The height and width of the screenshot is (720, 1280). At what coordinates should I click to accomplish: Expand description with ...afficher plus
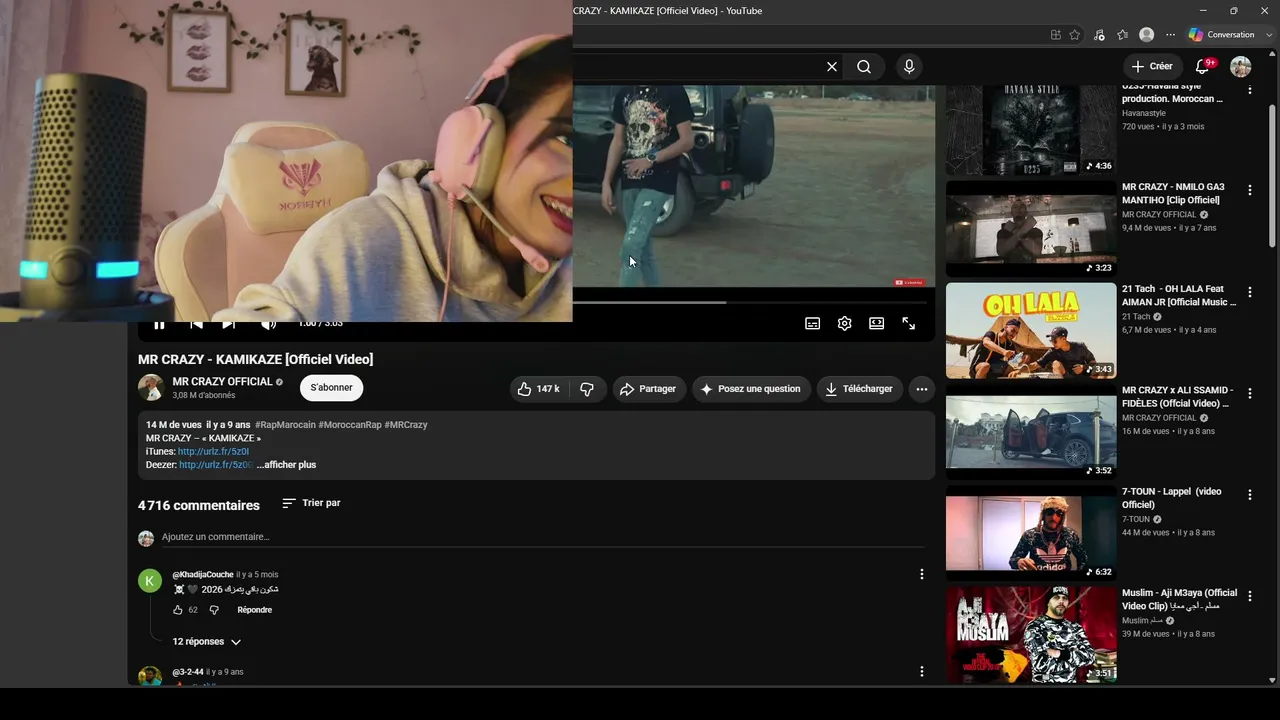pos(286,465)
